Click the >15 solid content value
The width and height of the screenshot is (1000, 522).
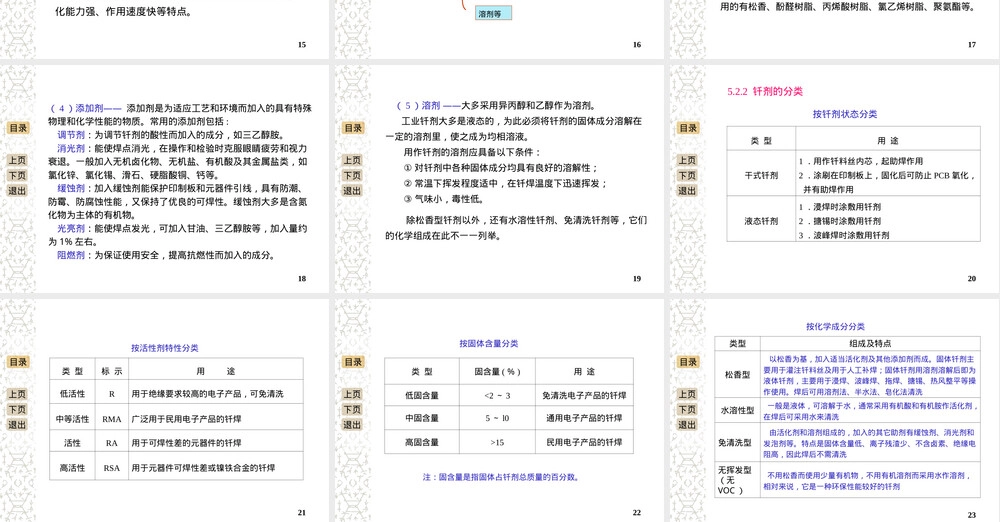coord(497,442)
